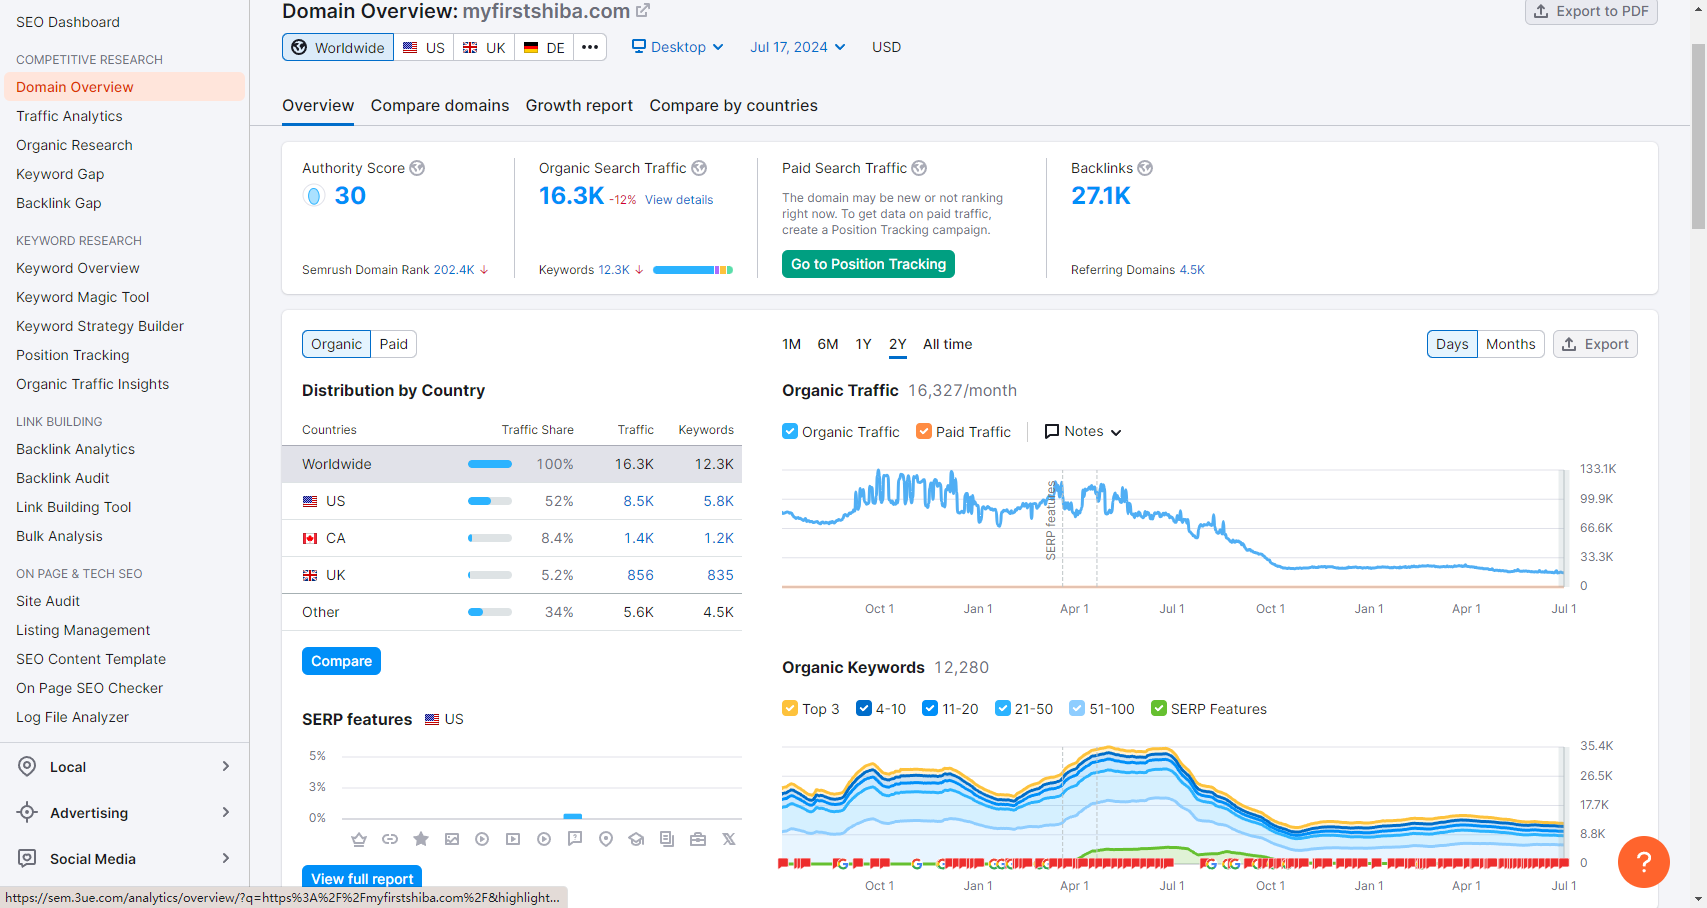Open View details link for organic traffic
The width and height of the screenshot is (1707, 908).
pyautogui.click(x=679, y=200)
